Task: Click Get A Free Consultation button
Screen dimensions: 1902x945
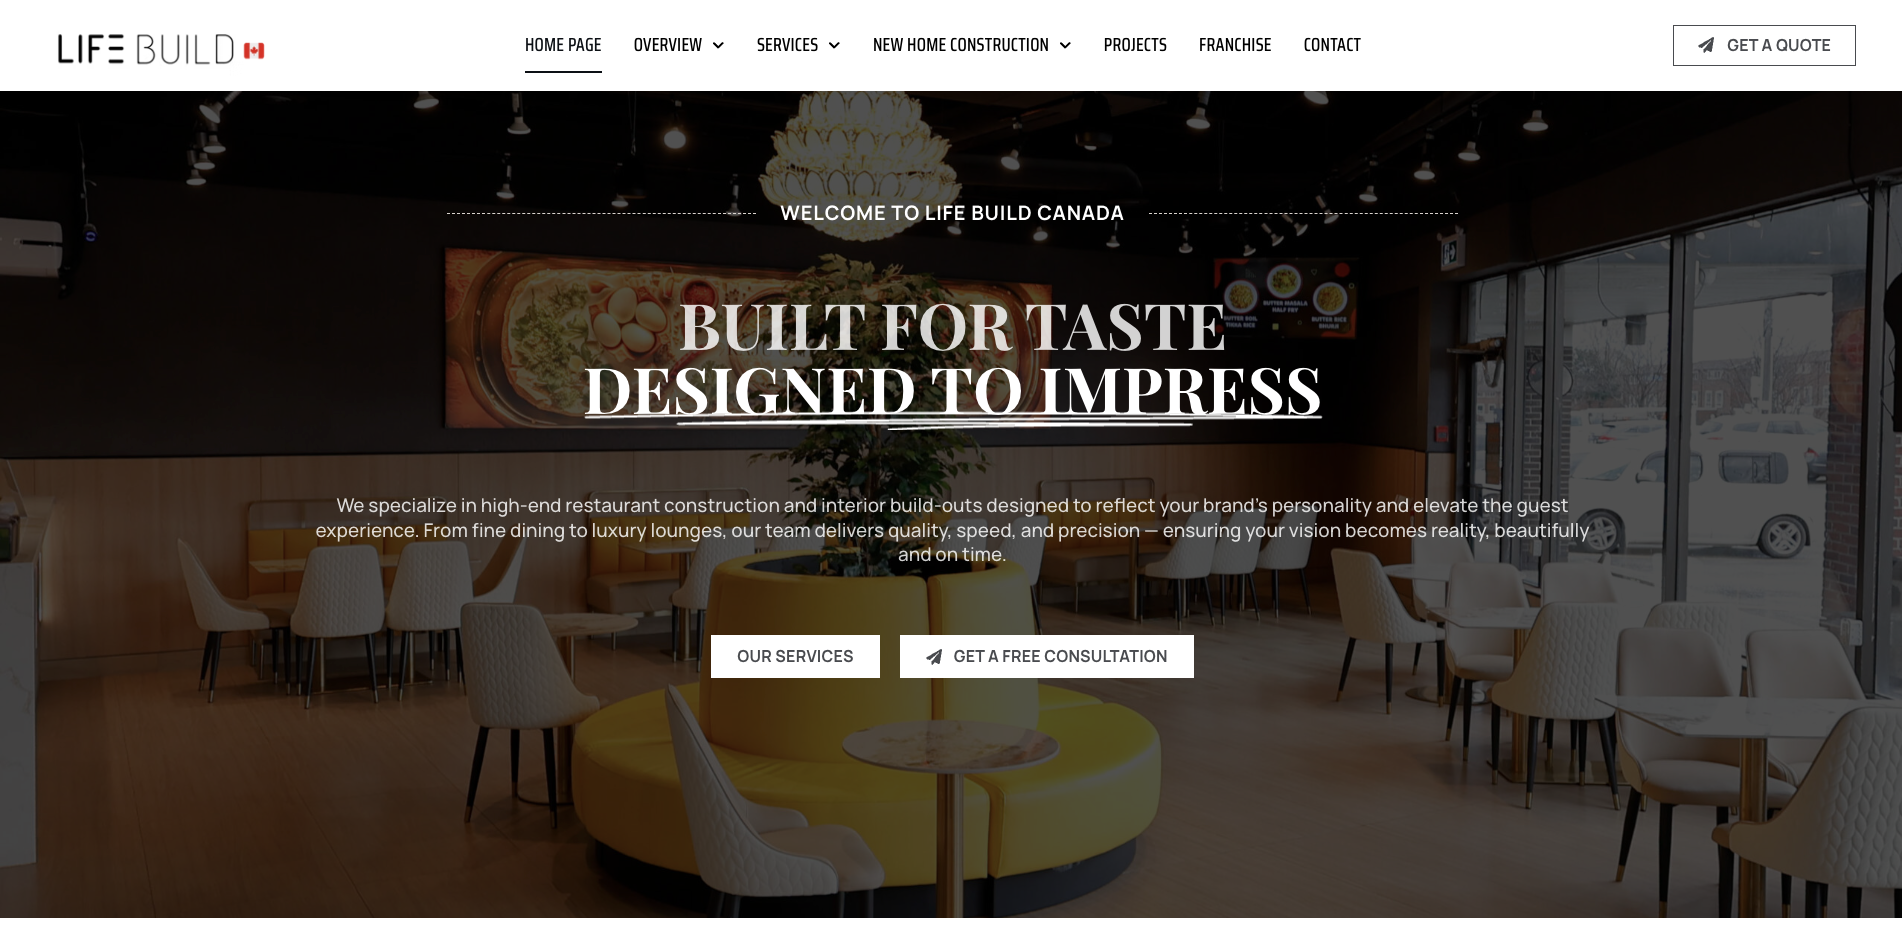Action: pyautogui.click(x=1047, y=656)
